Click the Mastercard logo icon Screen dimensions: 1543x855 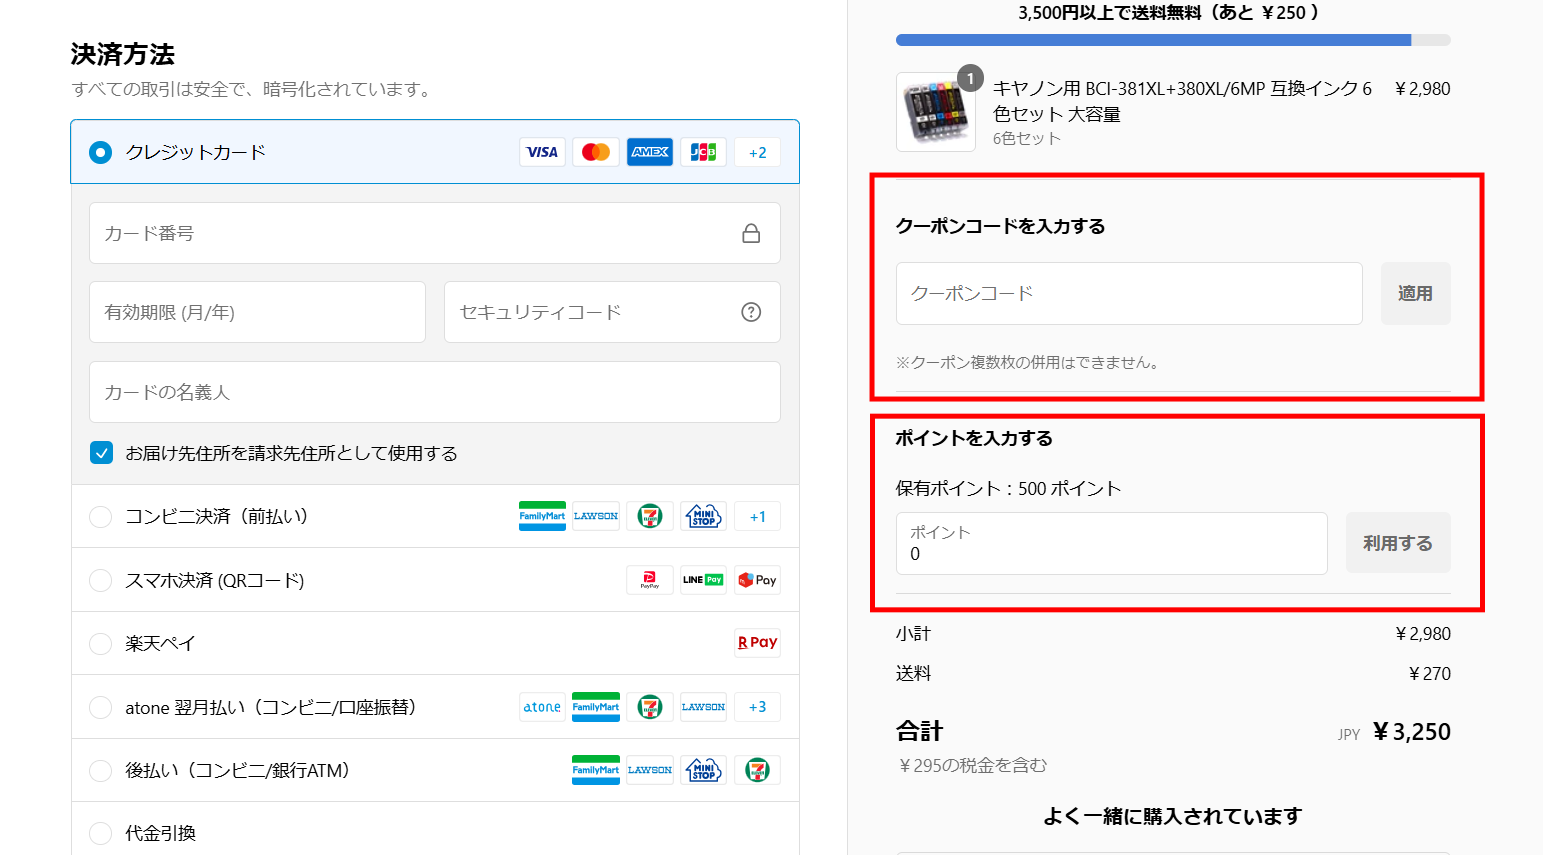[596, 152]
